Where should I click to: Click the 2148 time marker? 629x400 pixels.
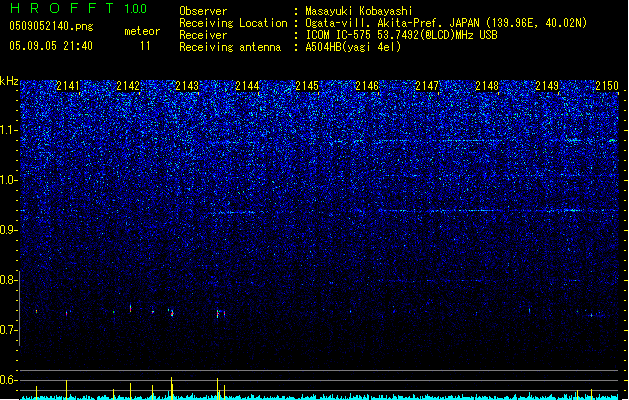487,86
